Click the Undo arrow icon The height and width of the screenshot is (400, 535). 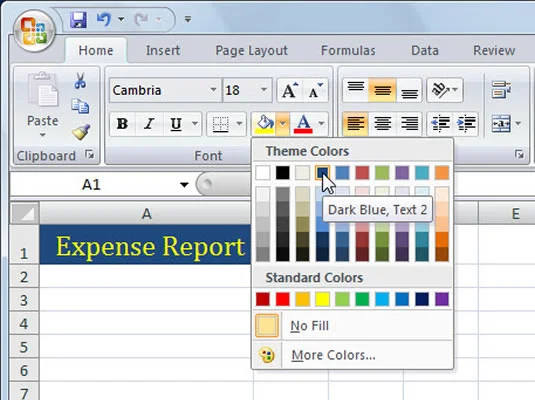pos(104,19)
